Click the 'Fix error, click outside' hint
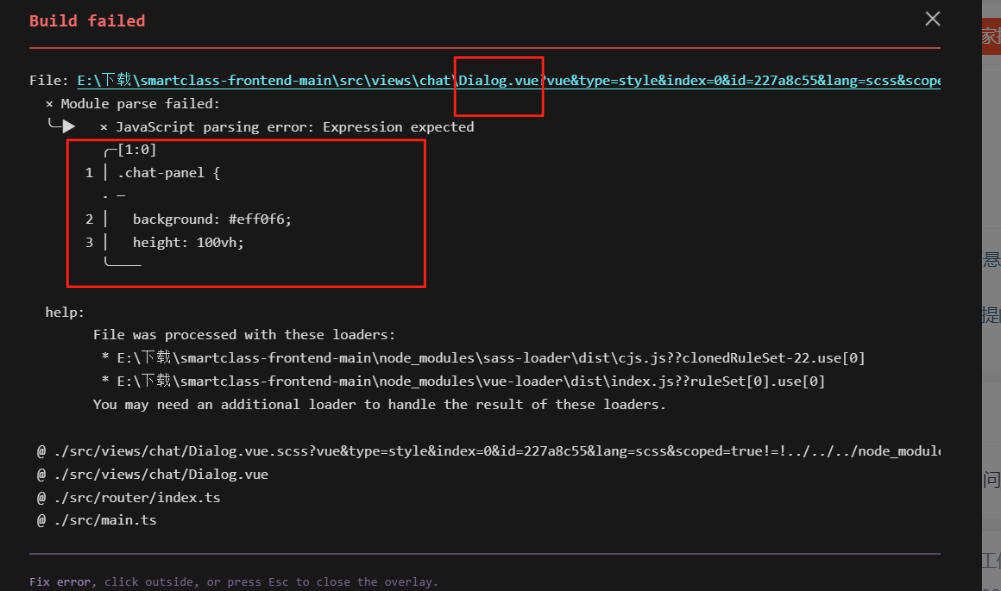The image size is (1001, 591). [x=234, y=582]
